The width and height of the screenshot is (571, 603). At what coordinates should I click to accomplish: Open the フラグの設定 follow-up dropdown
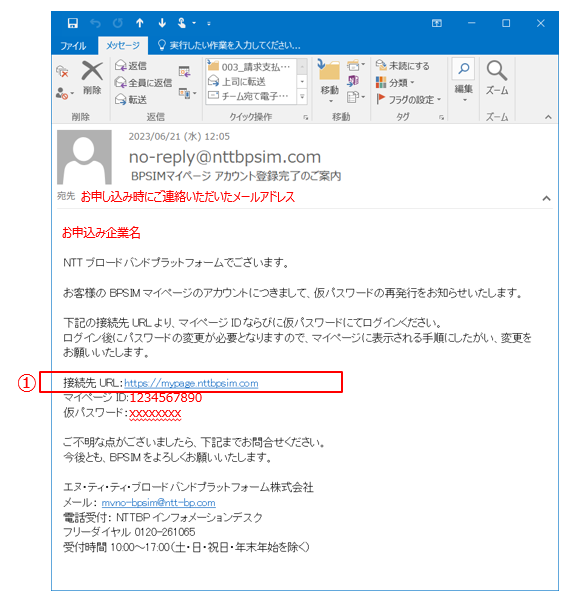click(408, 100)
